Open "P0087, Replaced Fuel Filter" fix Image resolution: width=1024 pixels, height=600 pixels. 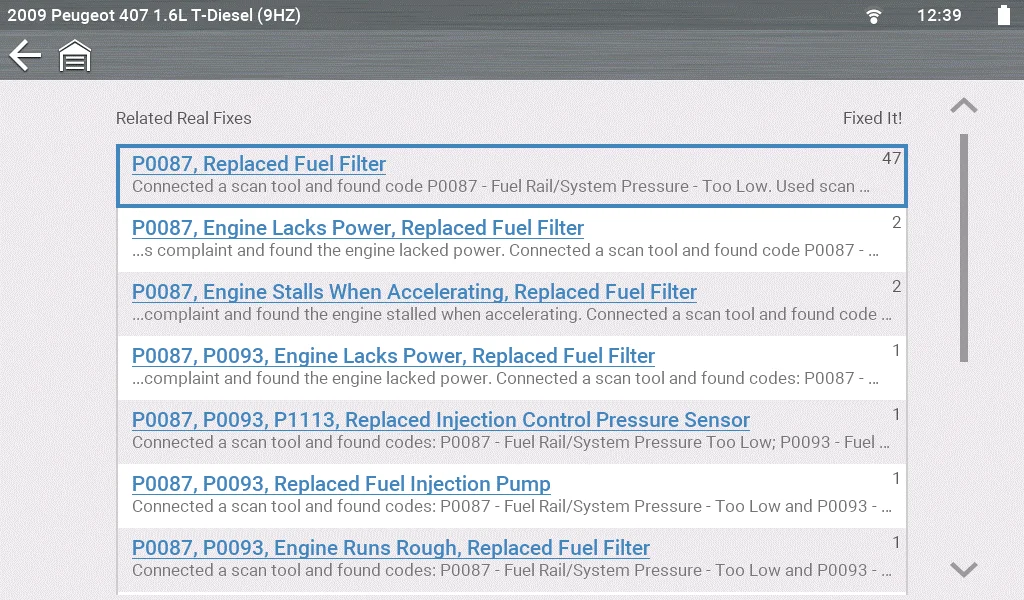click(259, 164)
